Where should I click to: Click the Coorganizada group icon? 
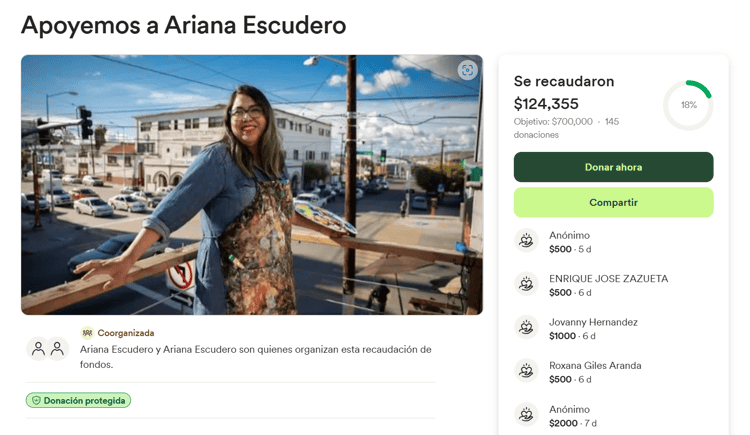coord(87,333)
